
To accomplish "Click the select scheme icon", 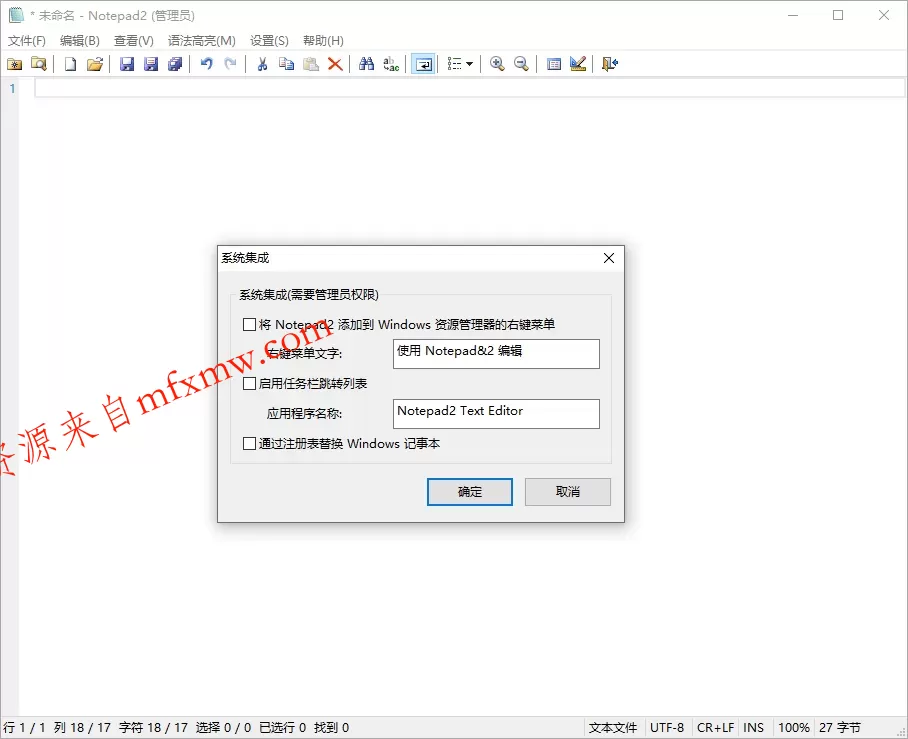I will 554,64.
